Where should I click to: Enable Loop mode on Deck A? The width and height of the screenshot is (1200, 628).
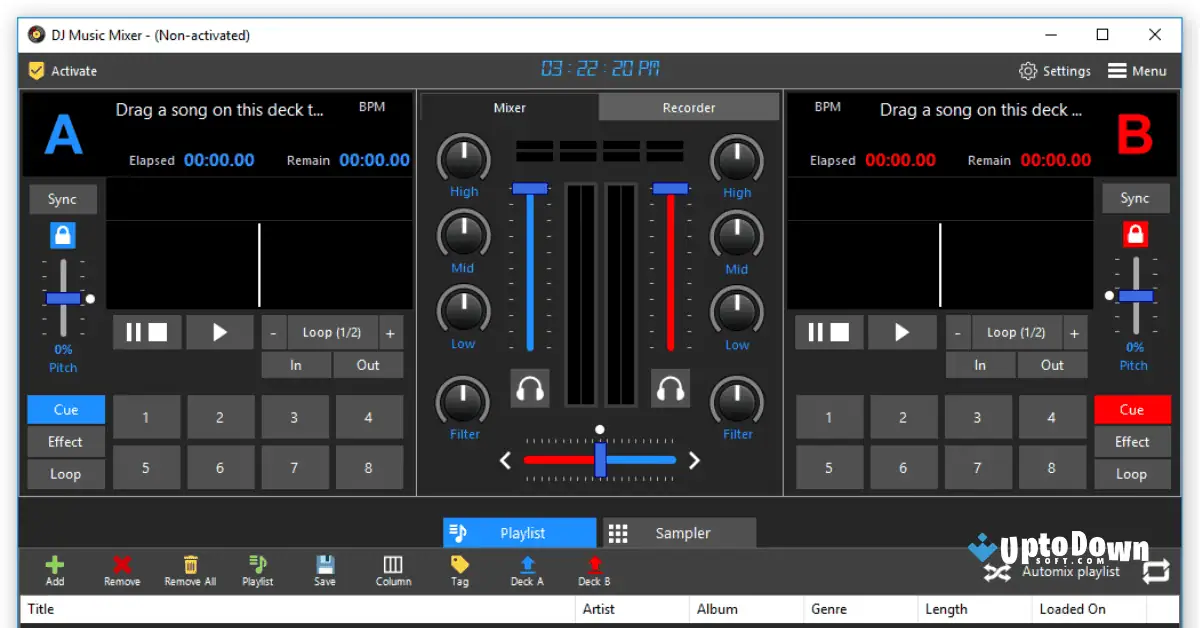(x=65, y=473)
